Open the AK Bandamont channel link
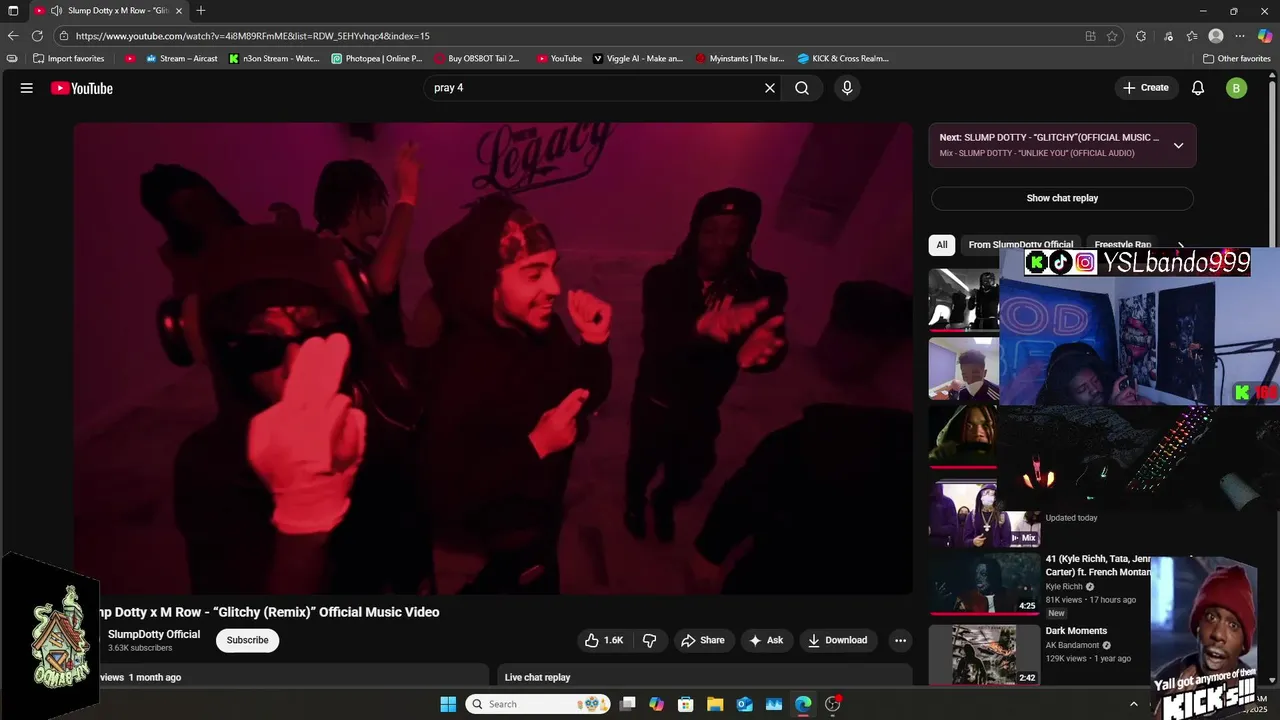Image resolution: width=1280 pixels, height=720 pixels. click(1072, 645)
